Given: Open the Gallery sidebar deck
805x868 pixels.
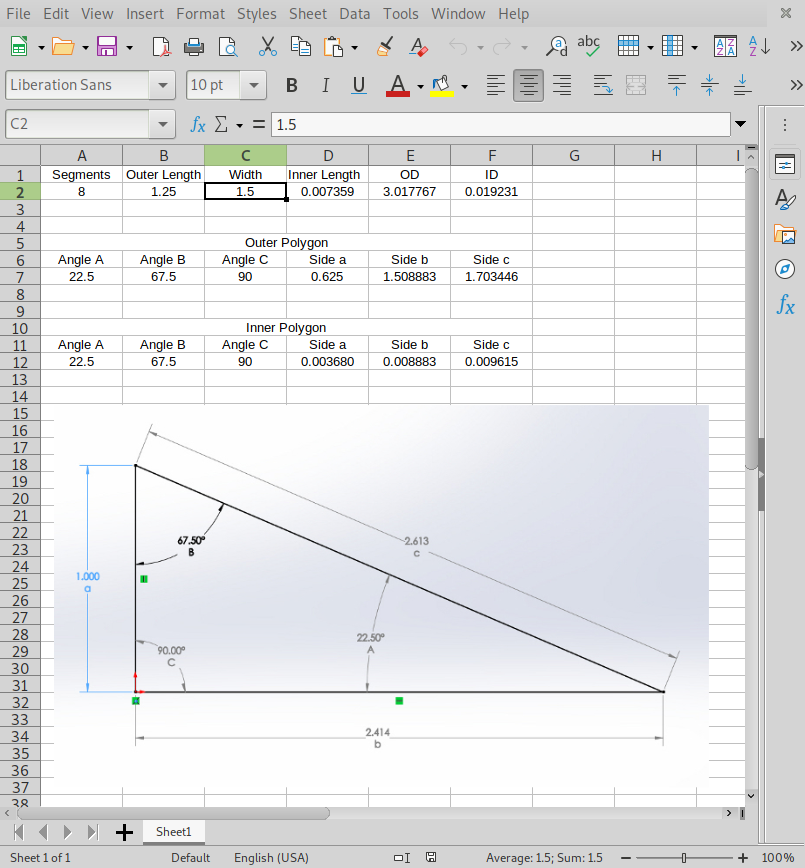Looking at the screenshot, I should pyautogui.click(x=786, y=235).
